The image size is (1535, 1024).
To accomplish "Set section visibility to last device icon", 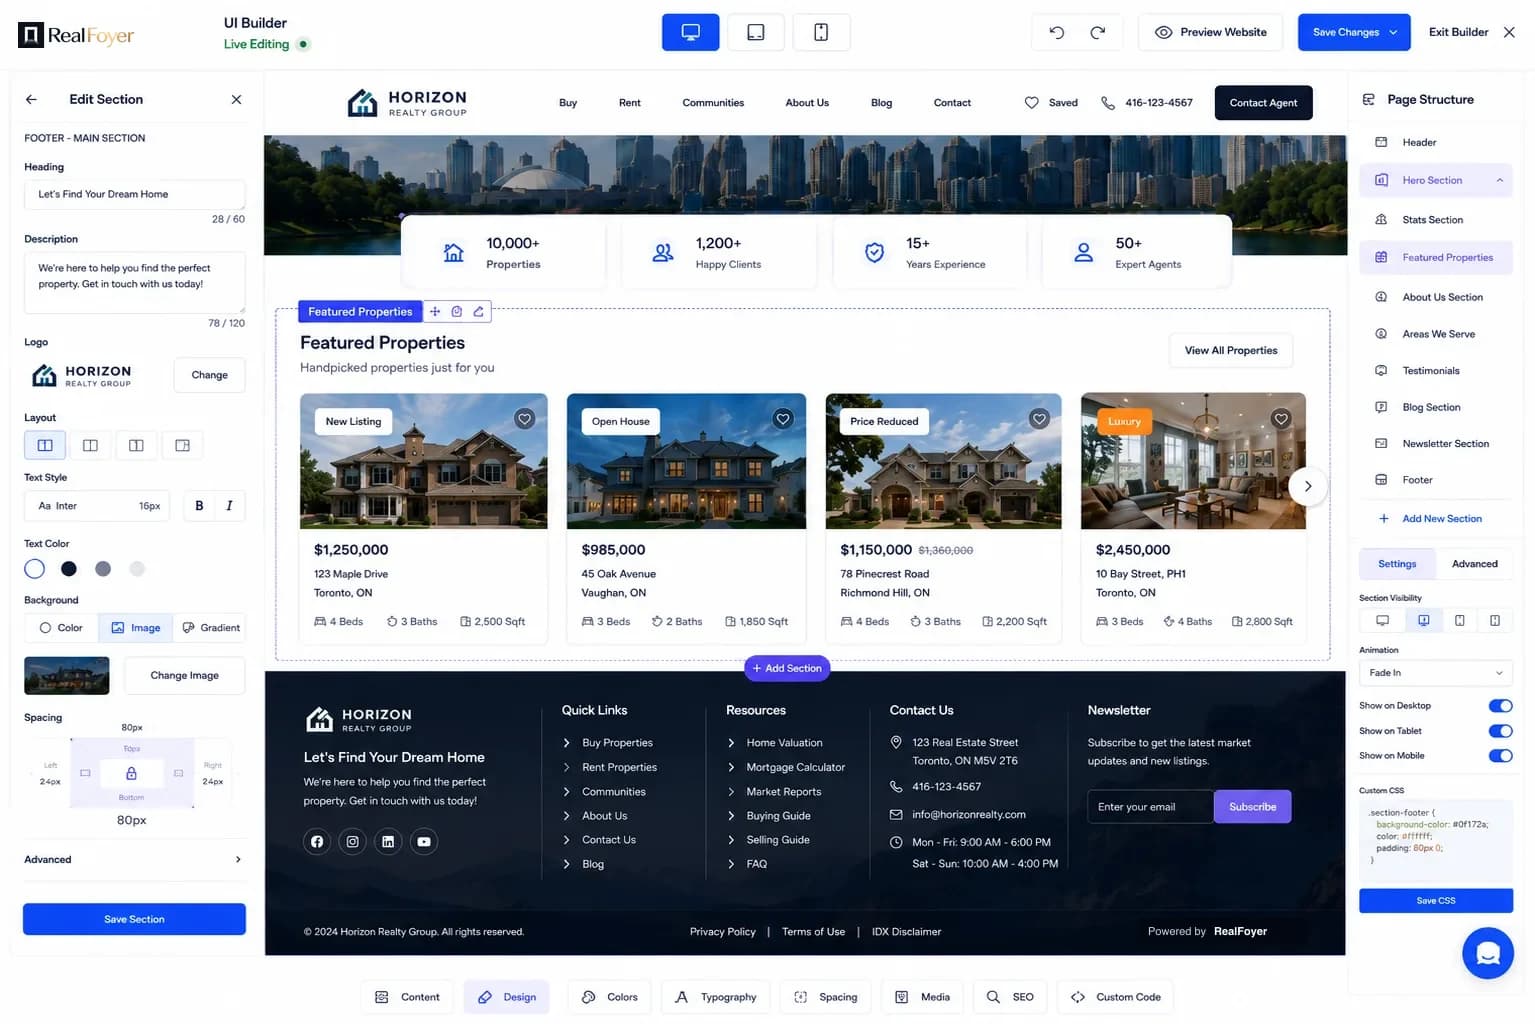I will pyautogui.click(x=1495, y=621).
